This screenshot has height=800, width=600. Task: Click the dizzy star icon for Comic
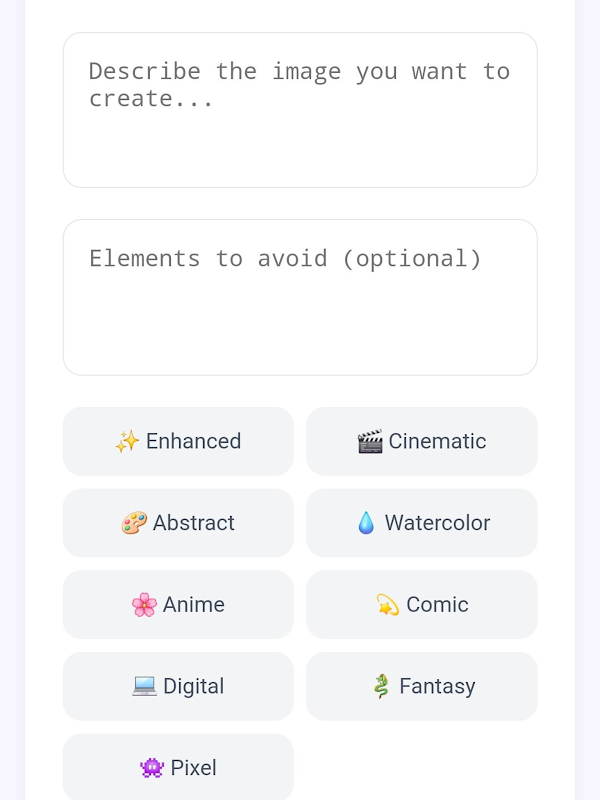(x=387, y=605)
